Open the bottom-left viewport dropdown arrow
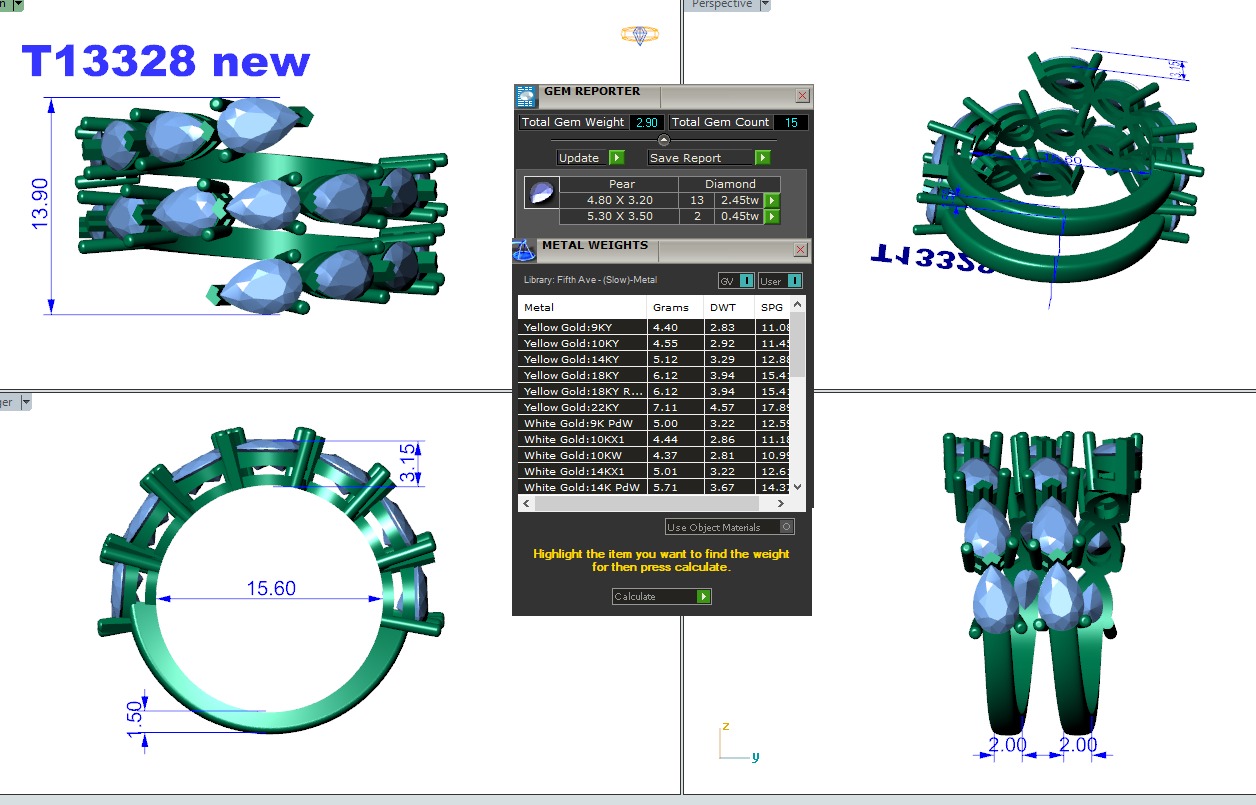Viewport: 1256px width, 805px height. [x=27, y=402]
